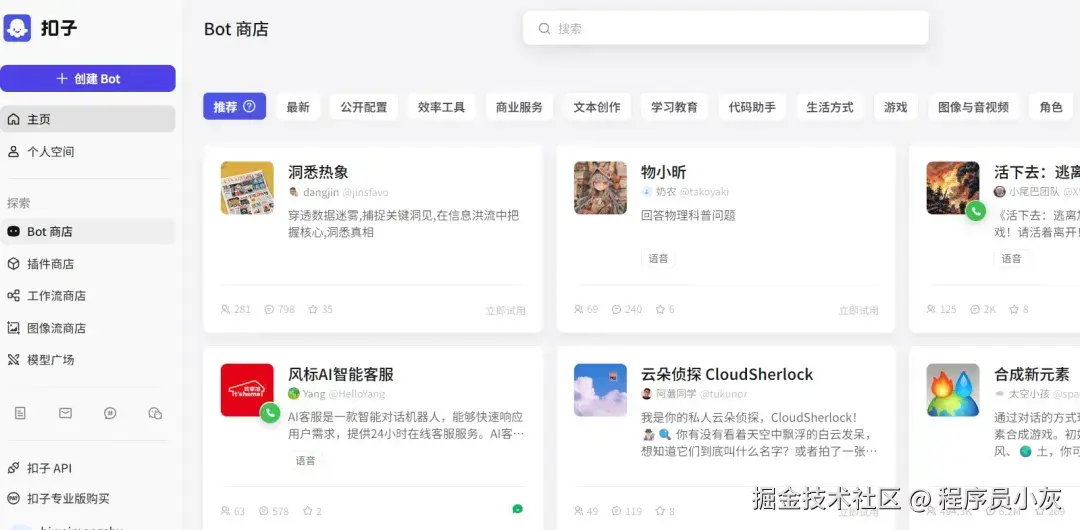Open author 阿暑同学 @tukunor profile
Screen dimensions: 1080x530
tap(694, 394)
